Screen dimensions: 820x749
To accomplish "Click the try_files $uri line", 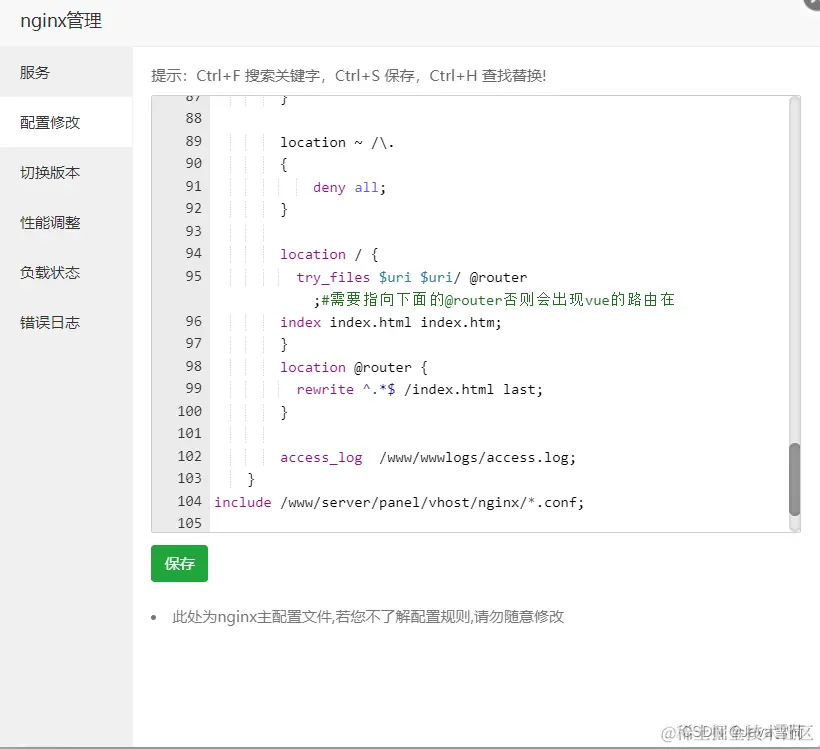I will [412, 277].
